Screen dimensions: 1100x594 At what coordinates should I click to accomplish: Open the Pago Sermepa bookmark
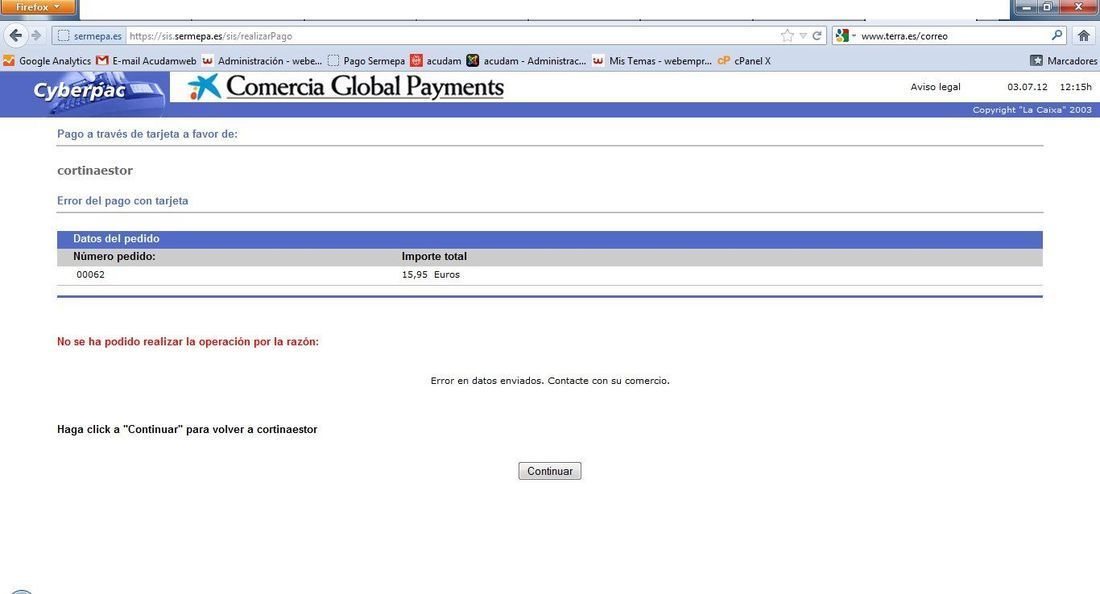(x=366, y=61)
